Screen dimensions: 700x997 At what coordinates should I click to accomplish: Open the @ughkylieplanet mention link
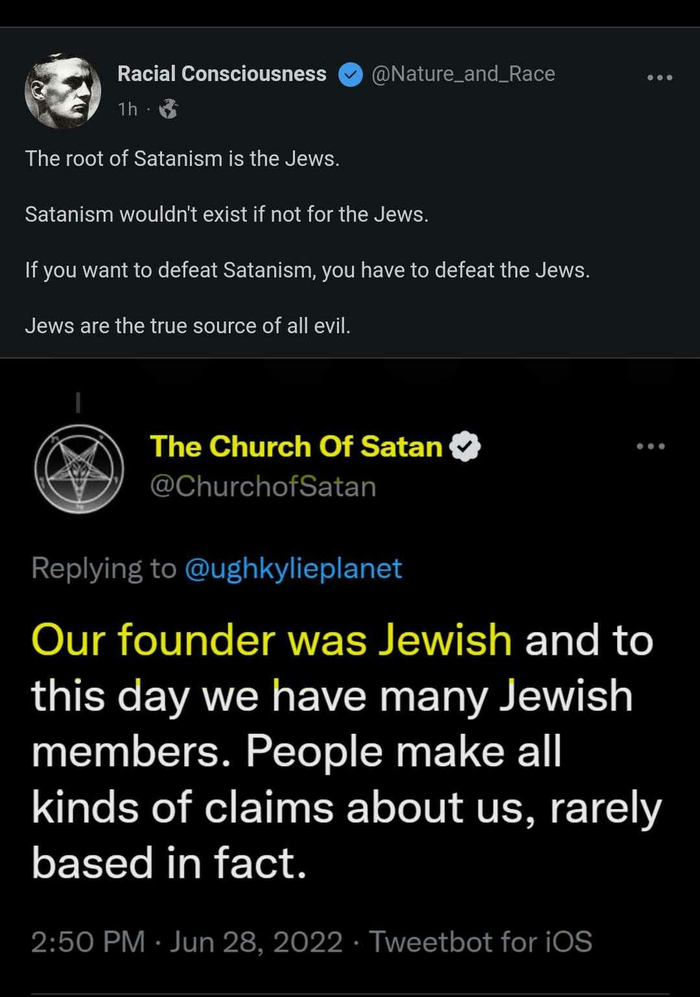pos(292,569)
